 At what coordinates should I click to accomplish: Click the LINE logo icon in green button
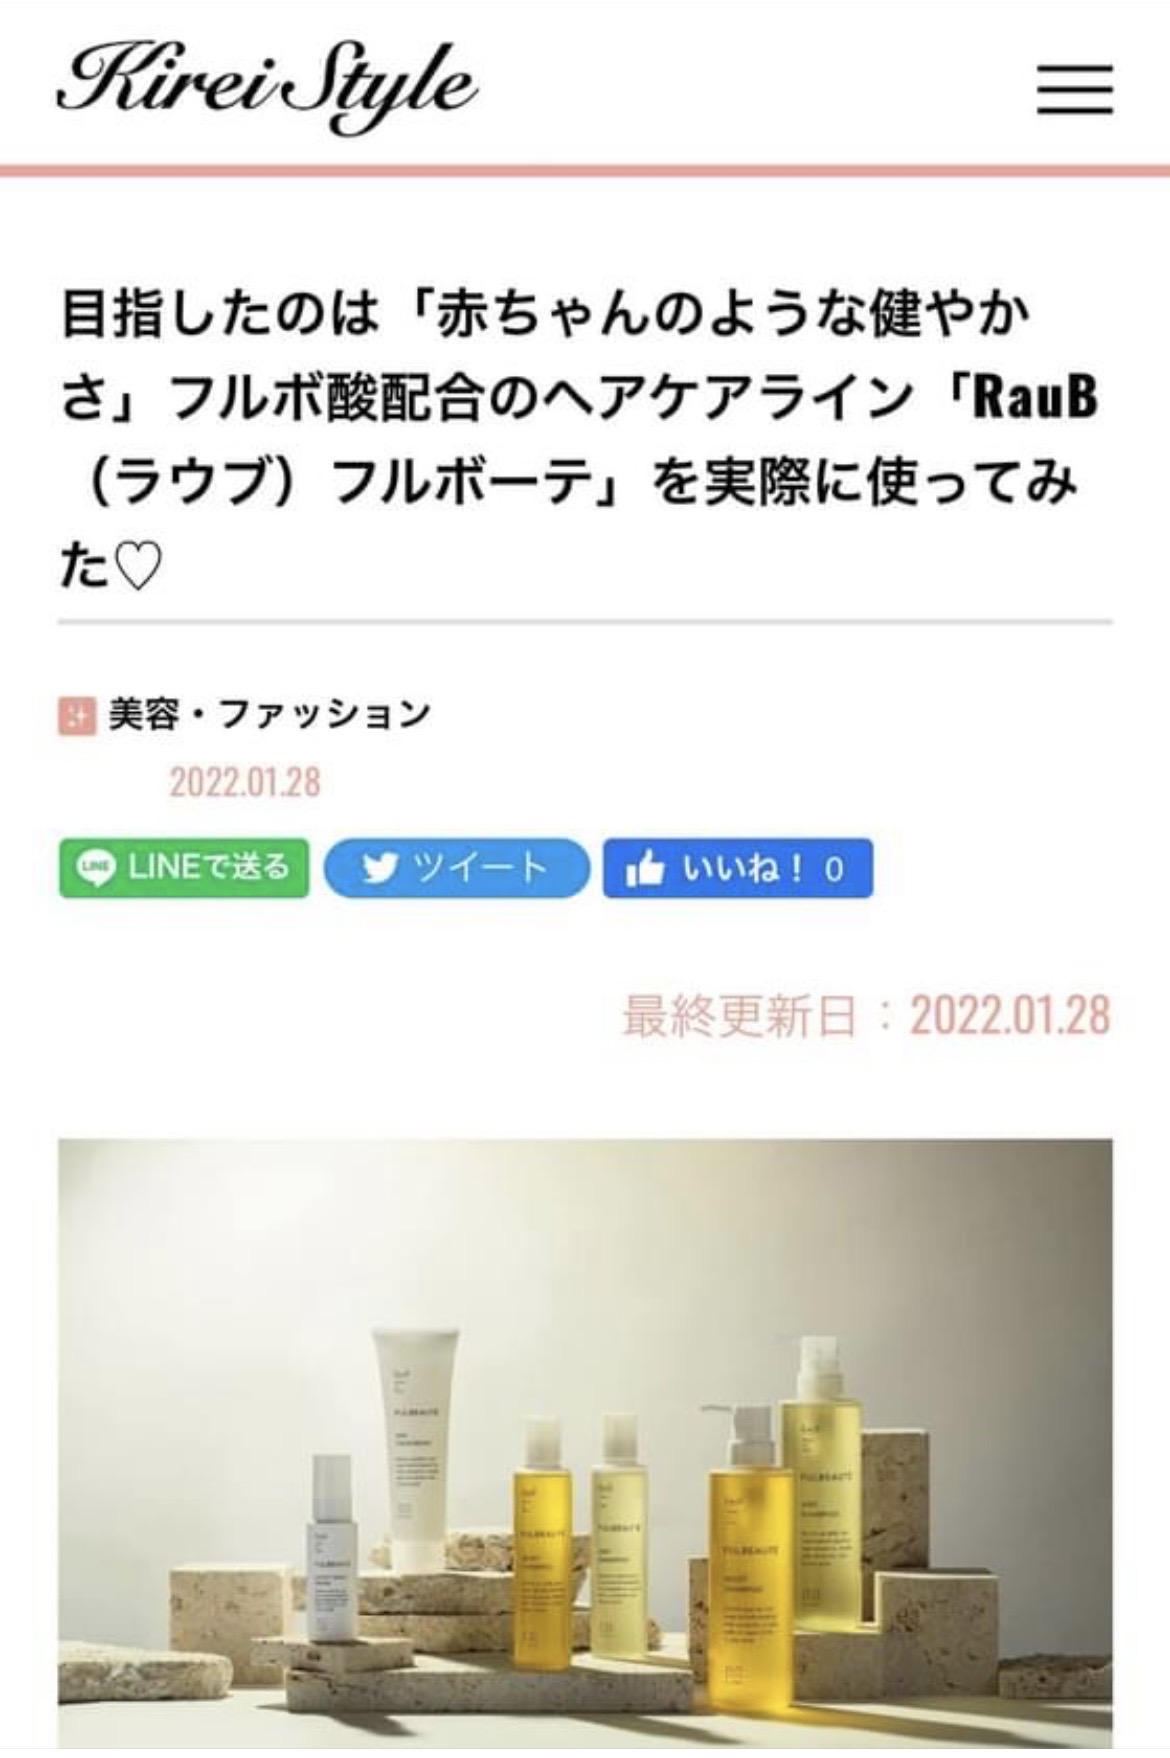point(96,868)
